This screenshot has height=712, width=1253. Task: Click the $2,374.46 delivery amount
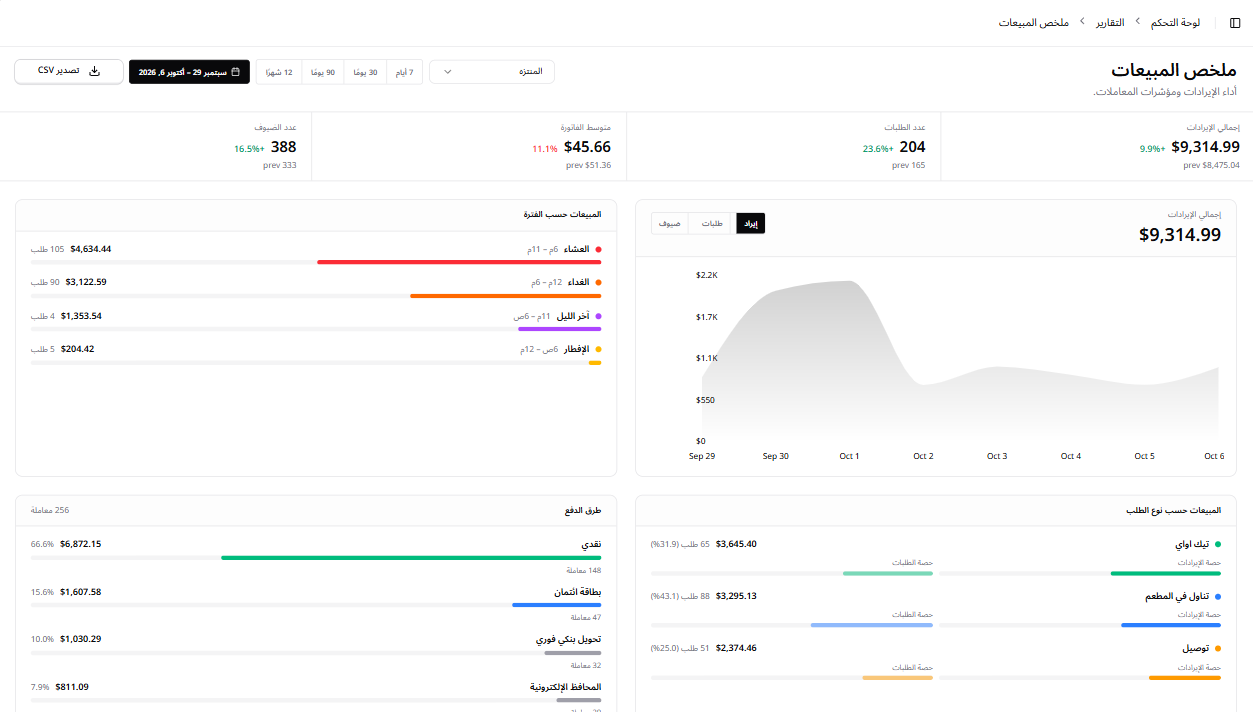click(x=736, y=648)
